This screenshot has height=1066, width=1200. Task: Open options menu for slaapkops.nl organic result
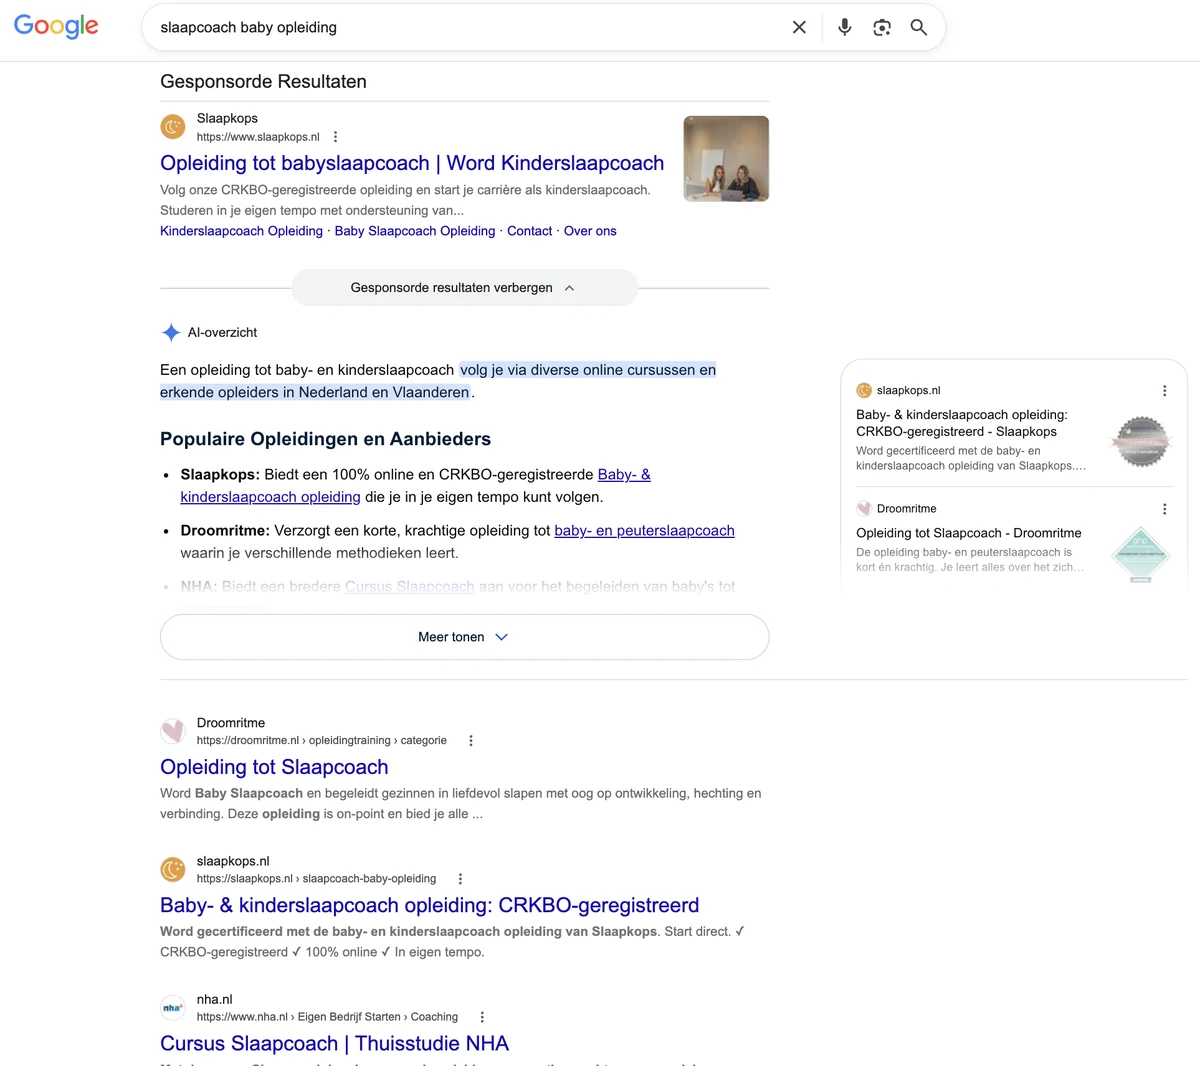coord(460,879)
